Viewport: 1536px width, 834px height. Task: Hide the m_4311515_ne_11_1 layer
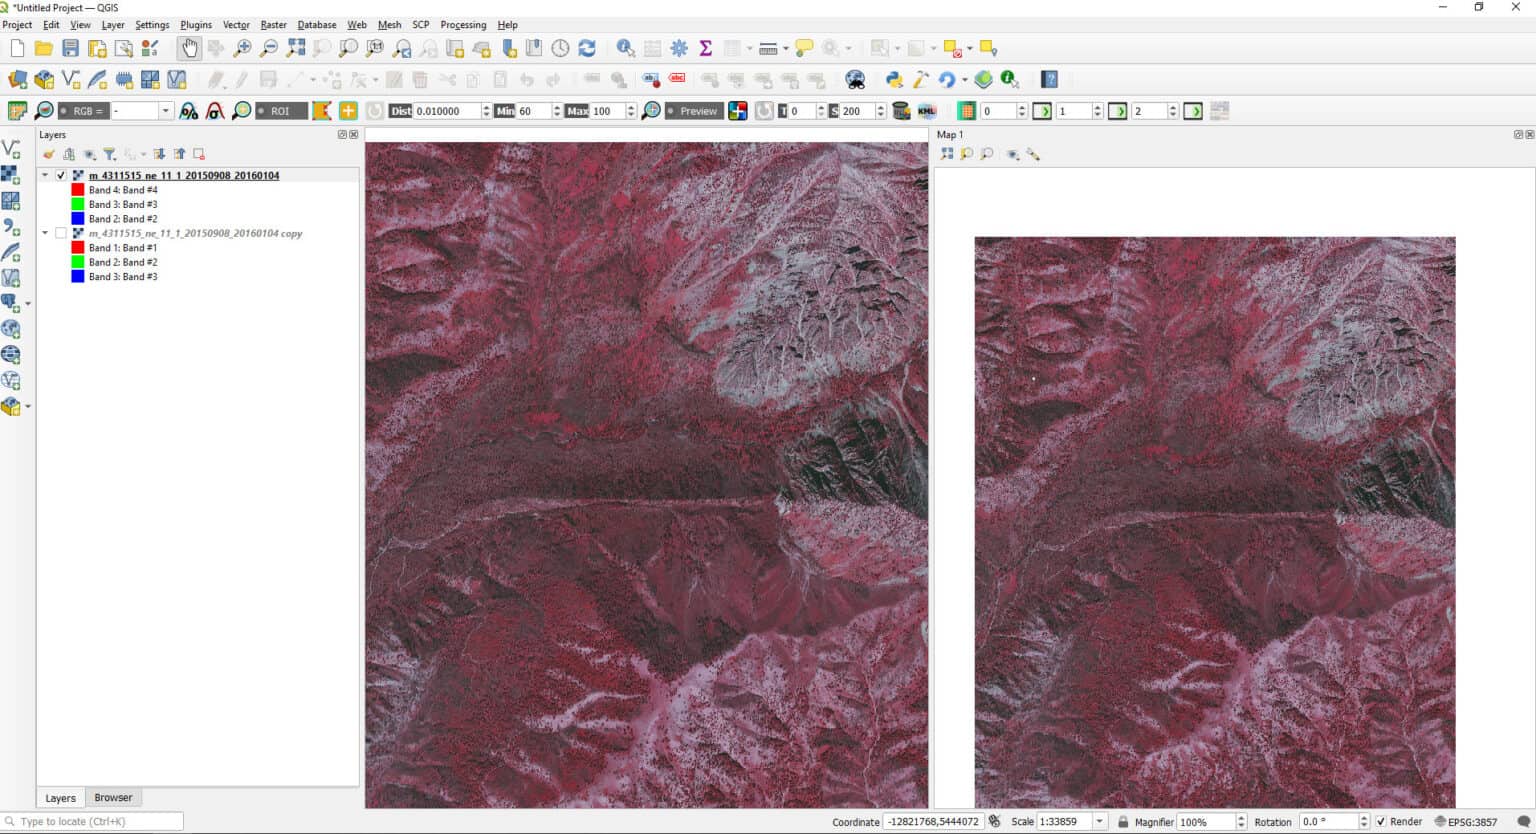click(x=62, y=175)
